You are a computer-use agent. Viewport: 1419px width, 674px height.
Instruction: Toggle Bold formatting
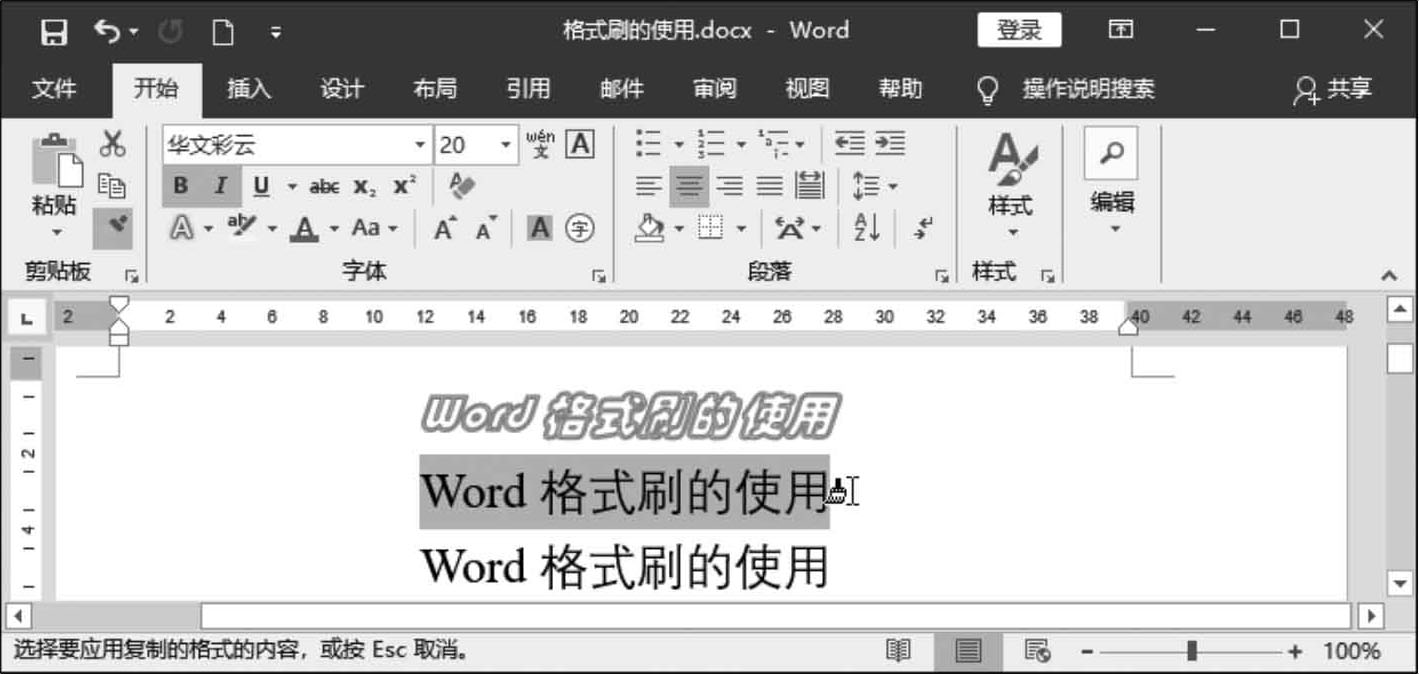[x=181, y=186]
